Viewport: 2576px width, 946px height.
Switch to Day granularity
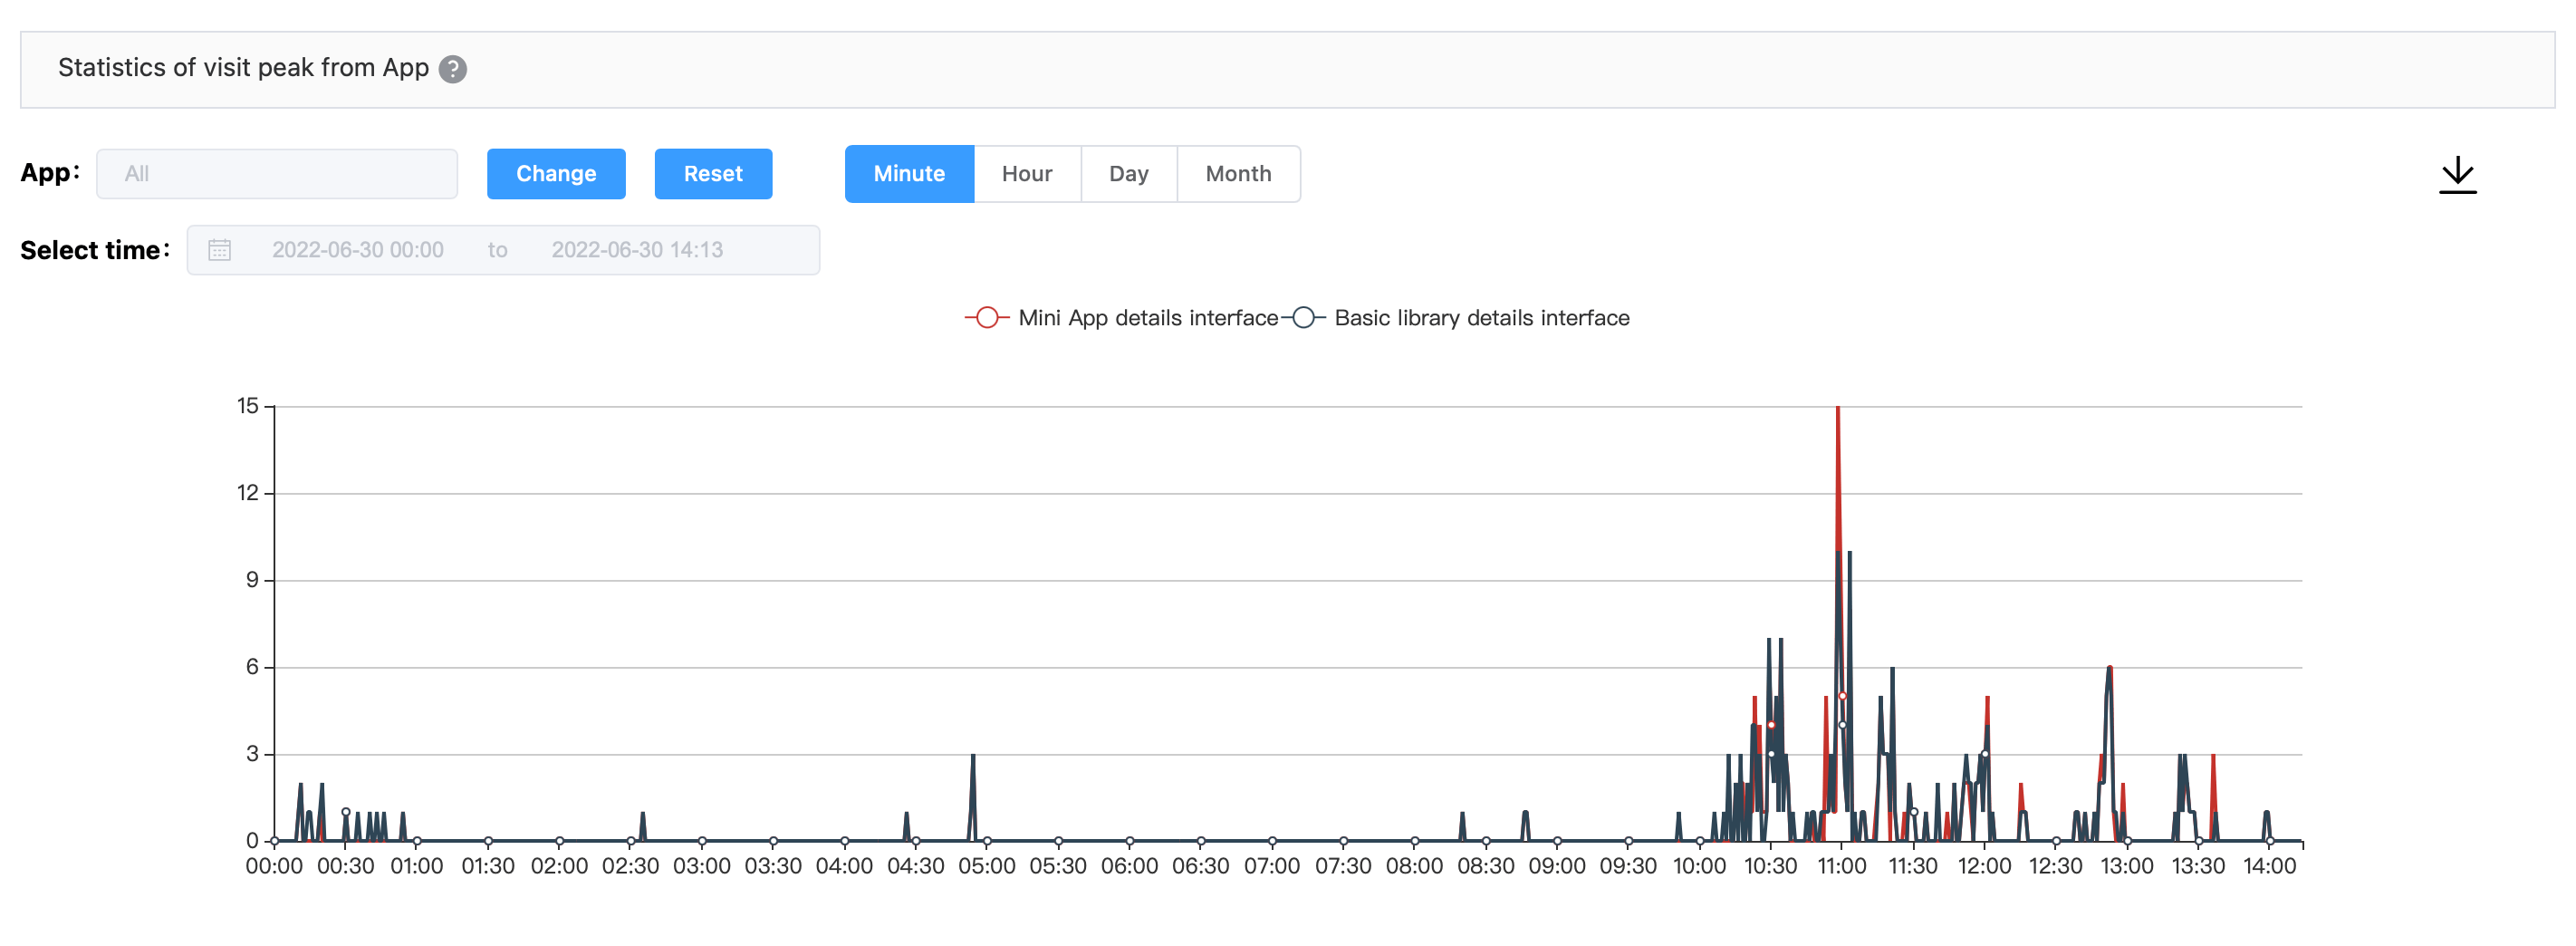[x=1129, y=174]
